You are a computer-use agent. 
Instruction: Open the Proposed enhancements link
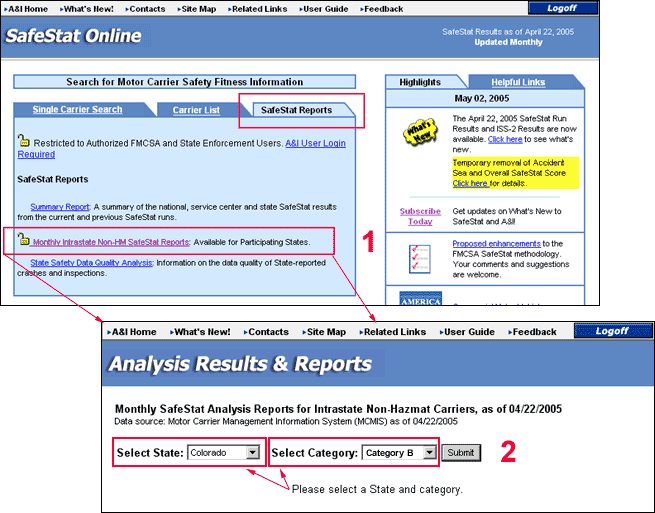[497, 244]
